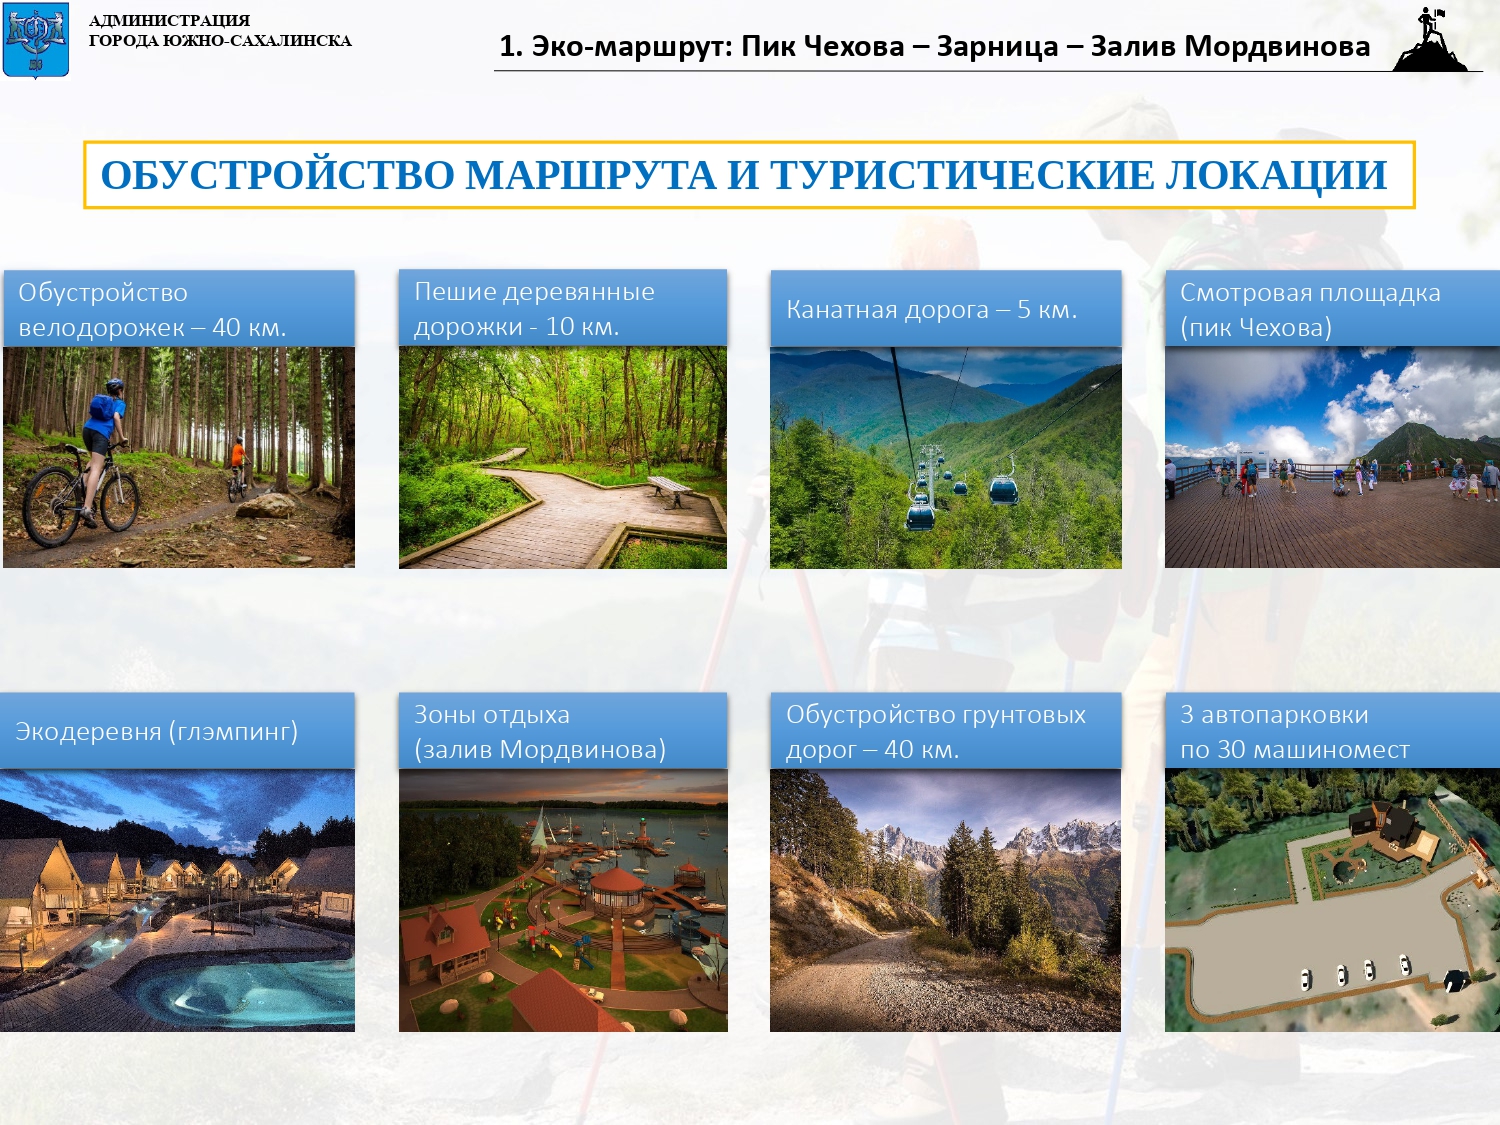
Task: Click label '3 автопарковки по 30 машиномест'
Action: [x=1332, y=731]
